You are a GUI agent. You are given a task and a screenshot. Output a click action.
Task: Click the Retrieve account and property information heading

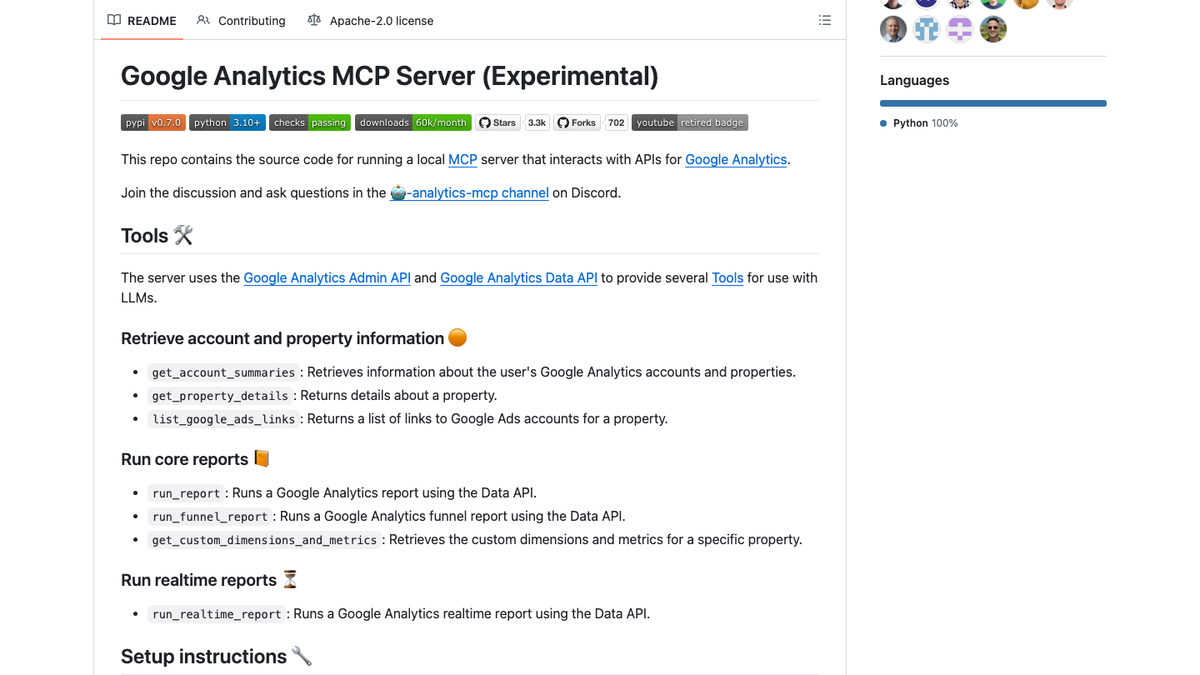pyautogui.click(x=294, y=338)
